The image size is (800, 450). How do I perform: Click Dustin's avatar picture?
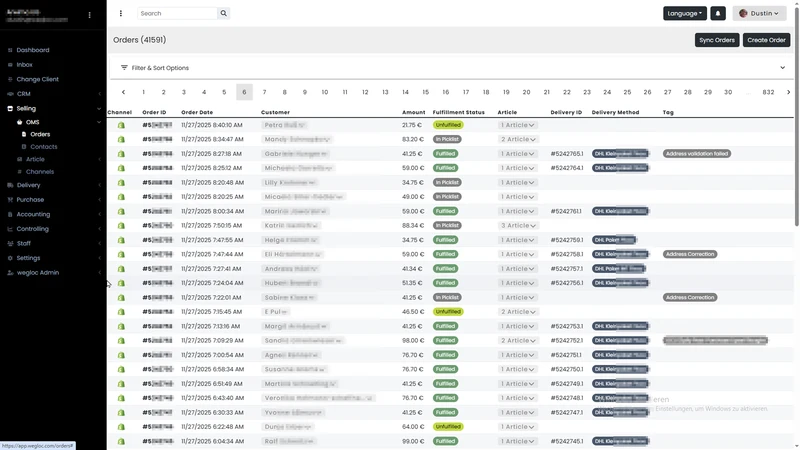click(743, 13)
